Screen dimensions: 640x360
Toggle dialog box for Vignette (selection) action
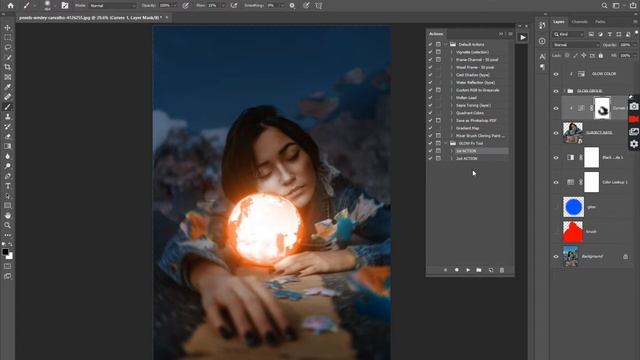click(x=438, y=52)
